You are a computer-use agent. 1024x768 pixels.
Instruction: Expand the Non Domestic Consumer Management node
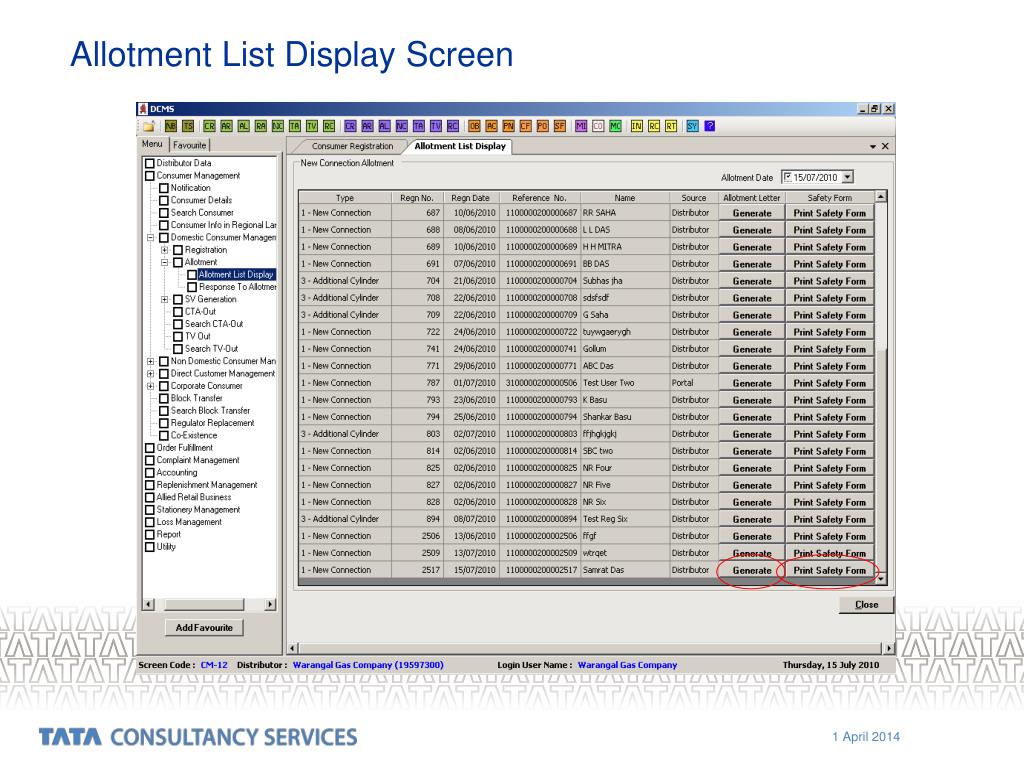[150, 361]
